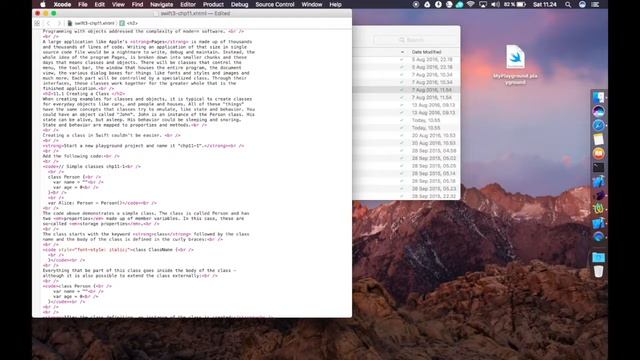This screenshot has width=640, height=360.
Task: Select the highlighted Finder row dated 7 Aug 2016, 11.54
Action: (406, 90)
